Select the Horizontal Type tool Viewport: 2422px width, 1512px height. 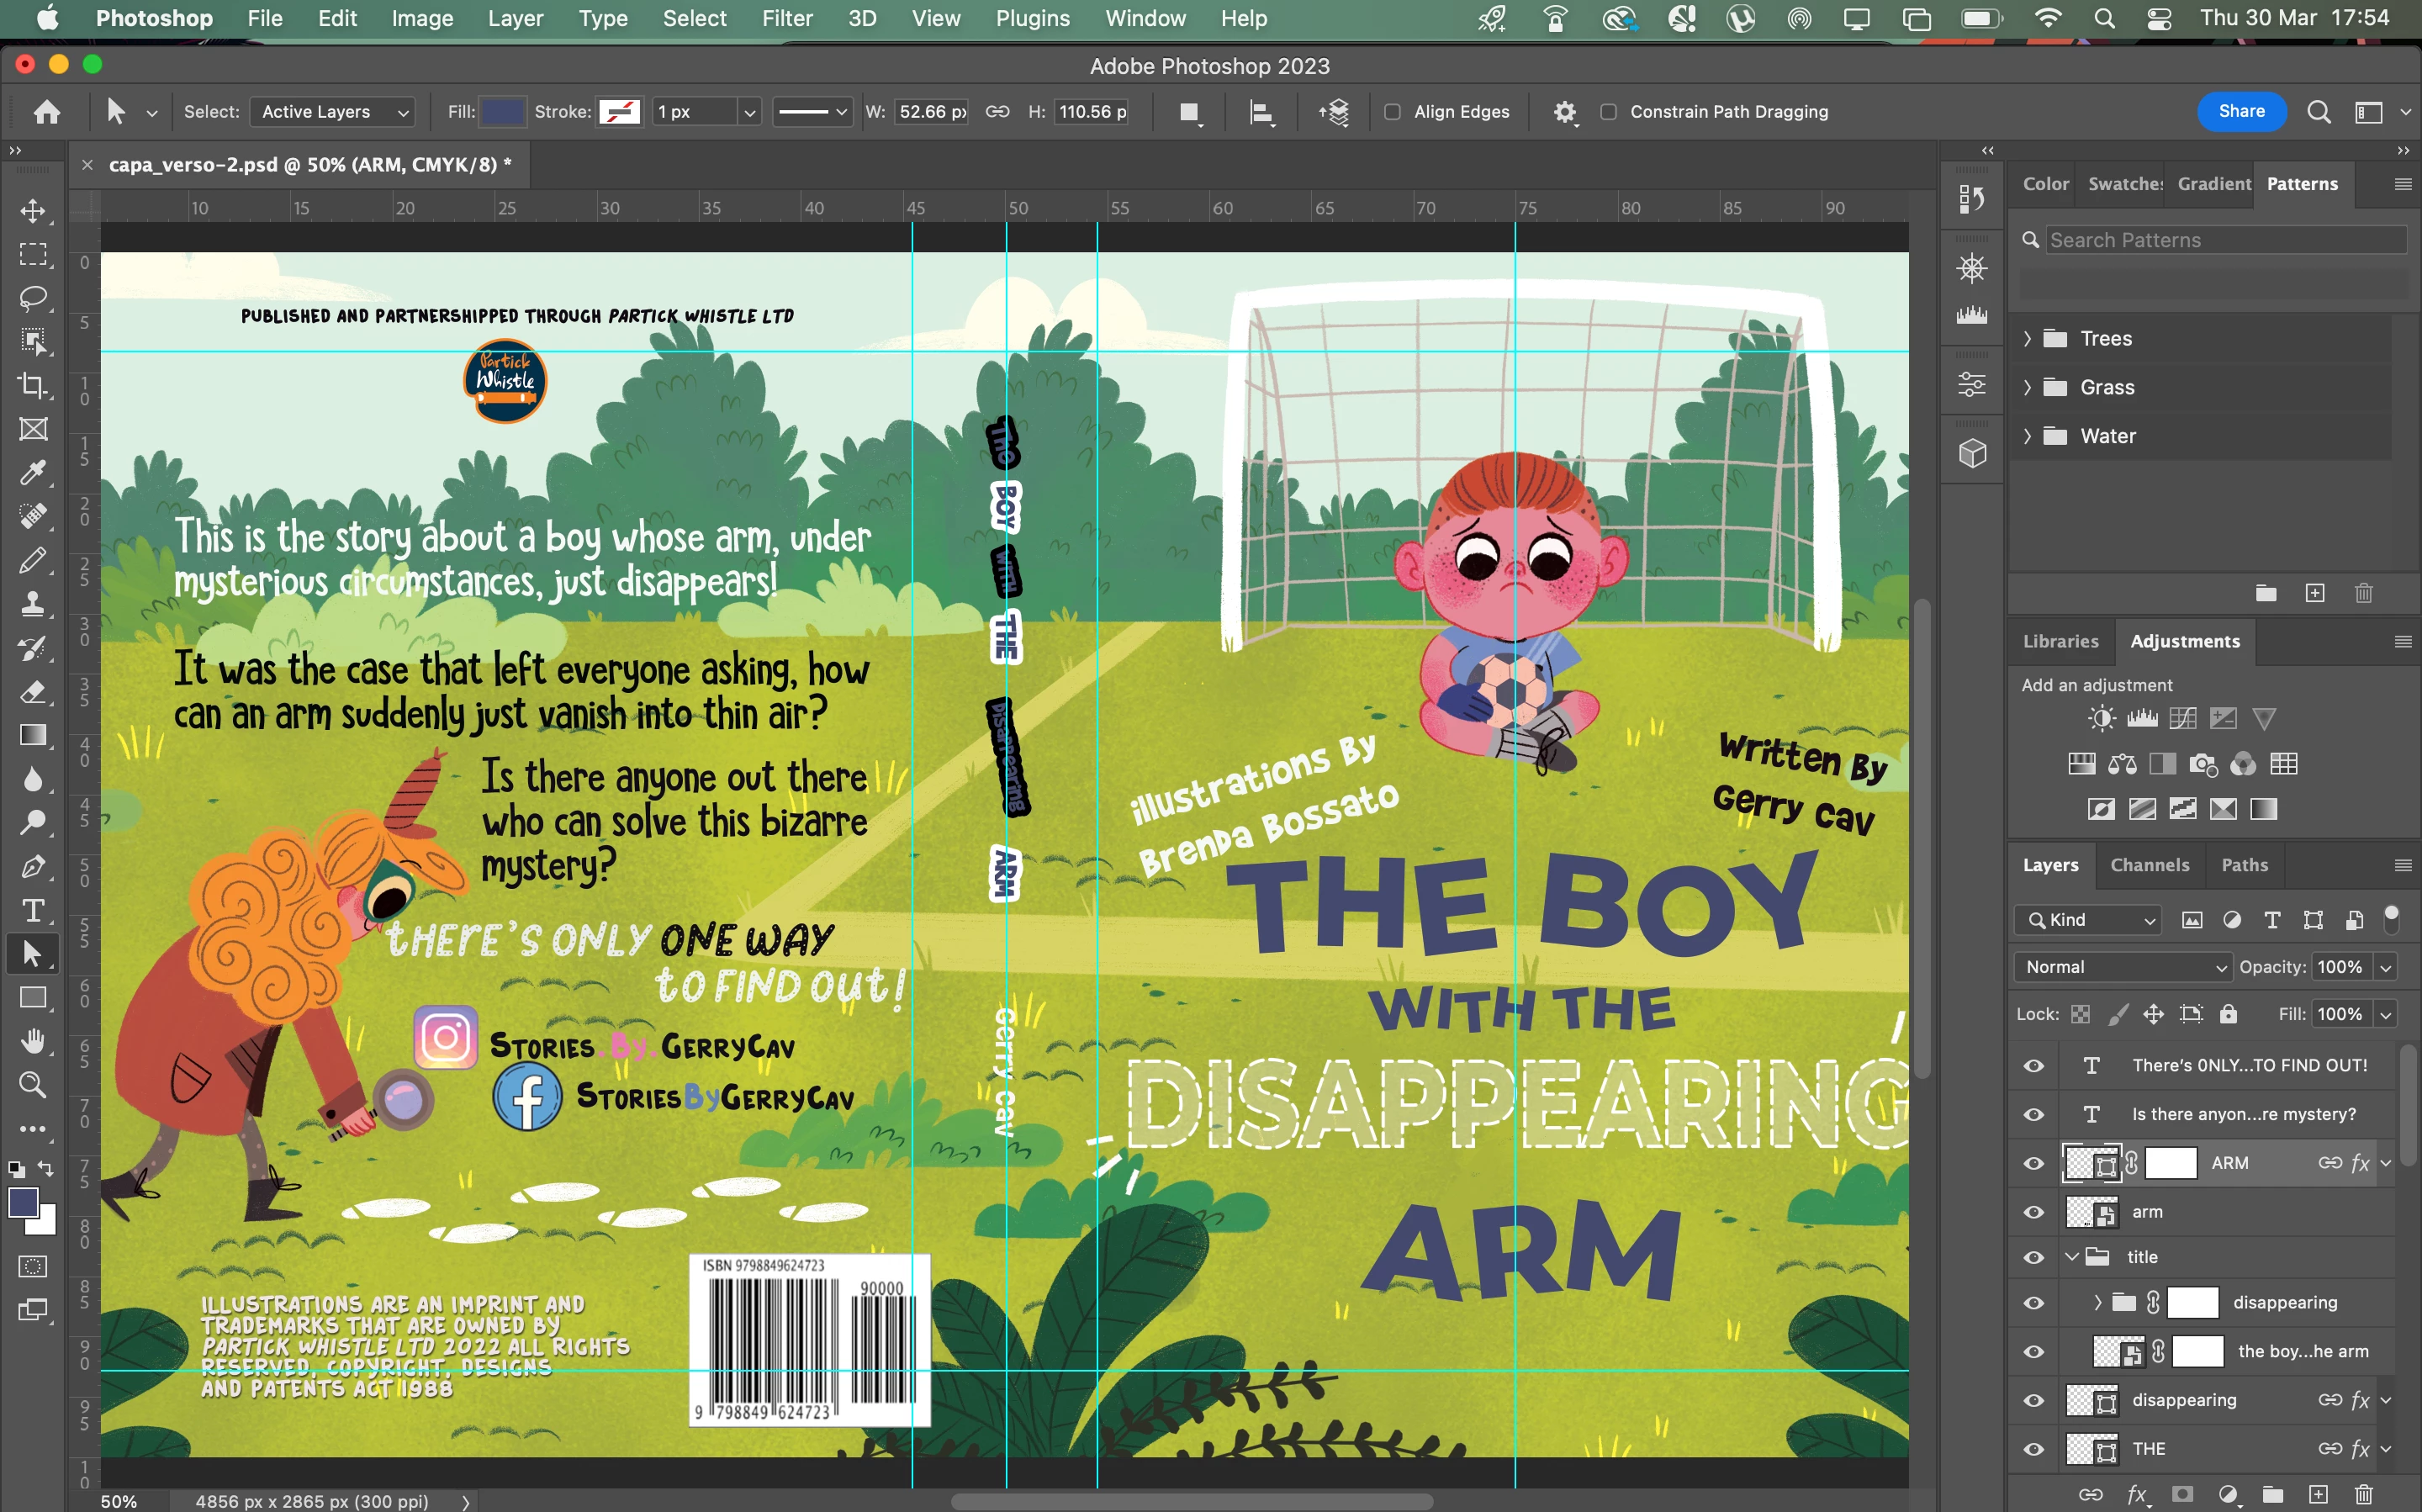tap(33, 910)
